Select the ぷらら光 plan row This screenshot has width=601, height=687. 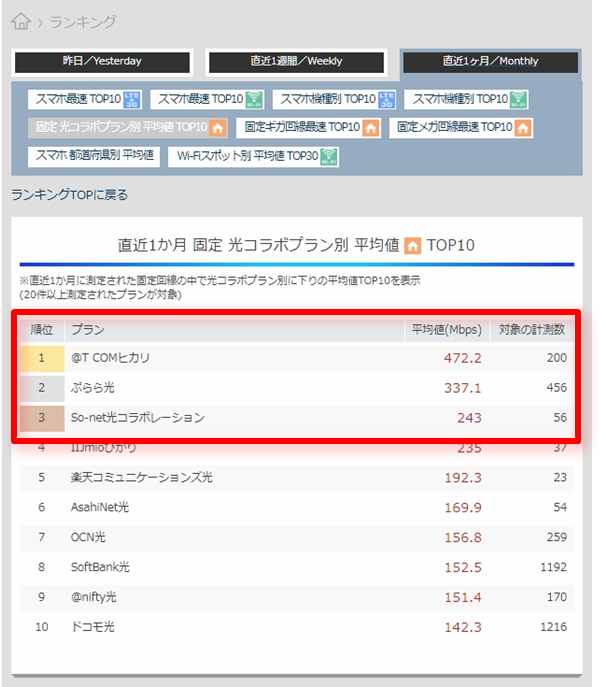click(x=297, y=388)
